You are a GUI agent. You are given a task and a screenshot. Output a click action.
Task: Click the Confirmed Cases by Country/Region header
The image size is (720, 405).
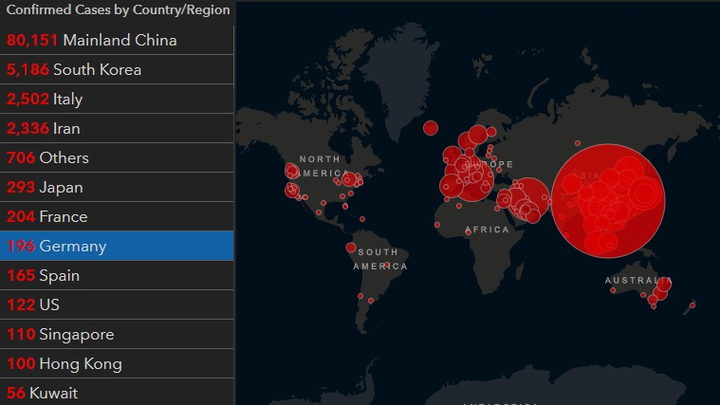(118, 10)
